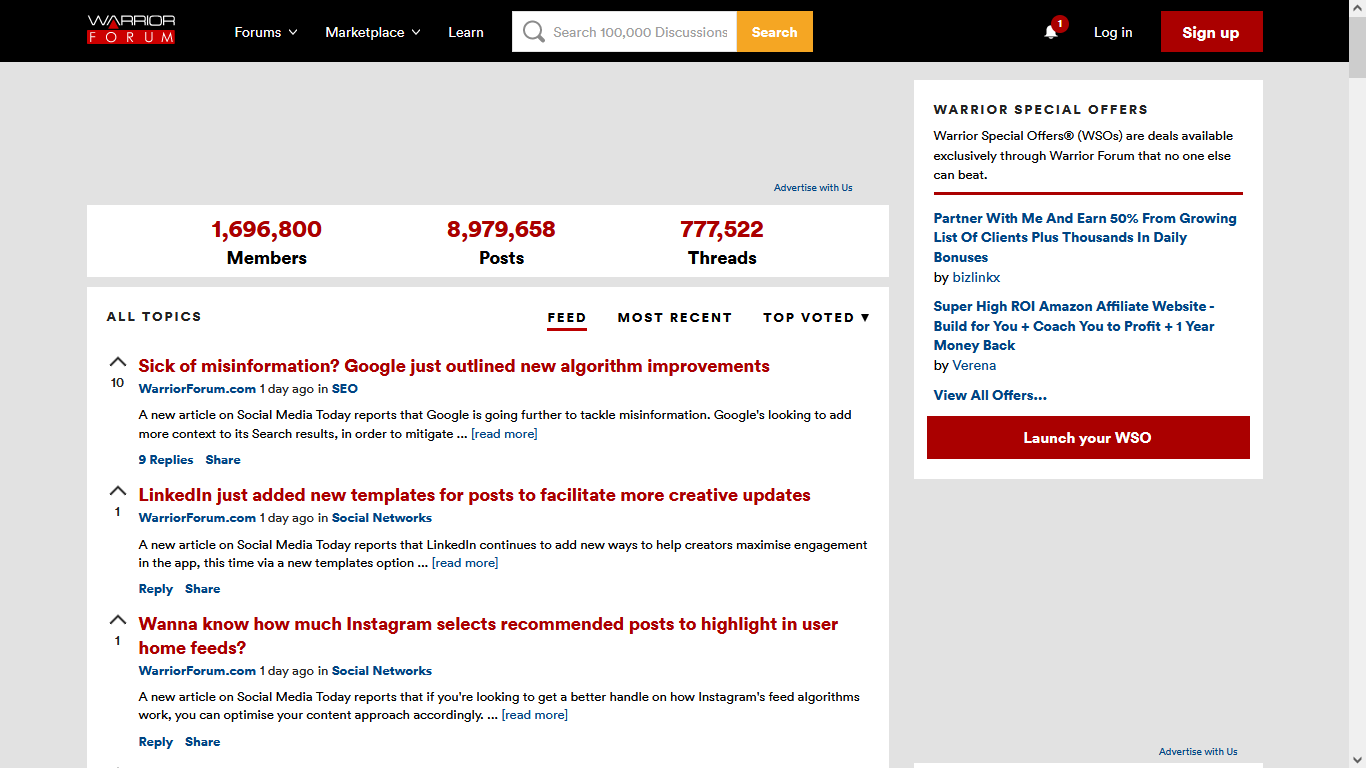1366x768 pixels.
Task: Reply to the LinkedIn templates post
Action: (156, 589)
